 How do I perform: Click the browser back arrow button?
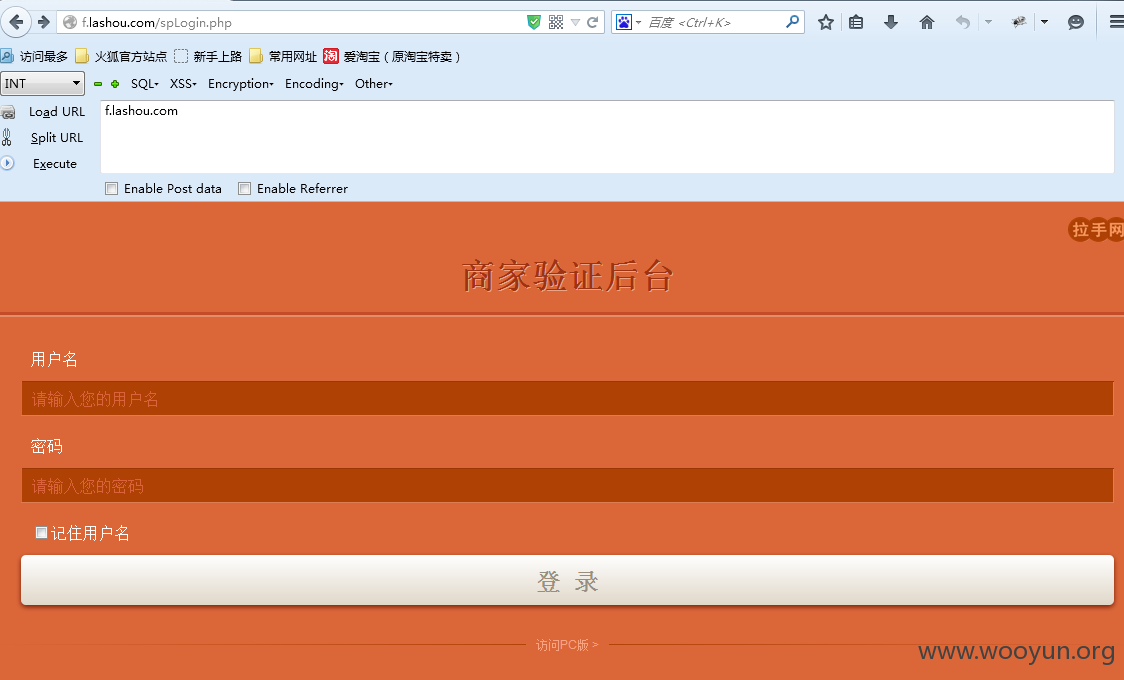tap(16, 22)
